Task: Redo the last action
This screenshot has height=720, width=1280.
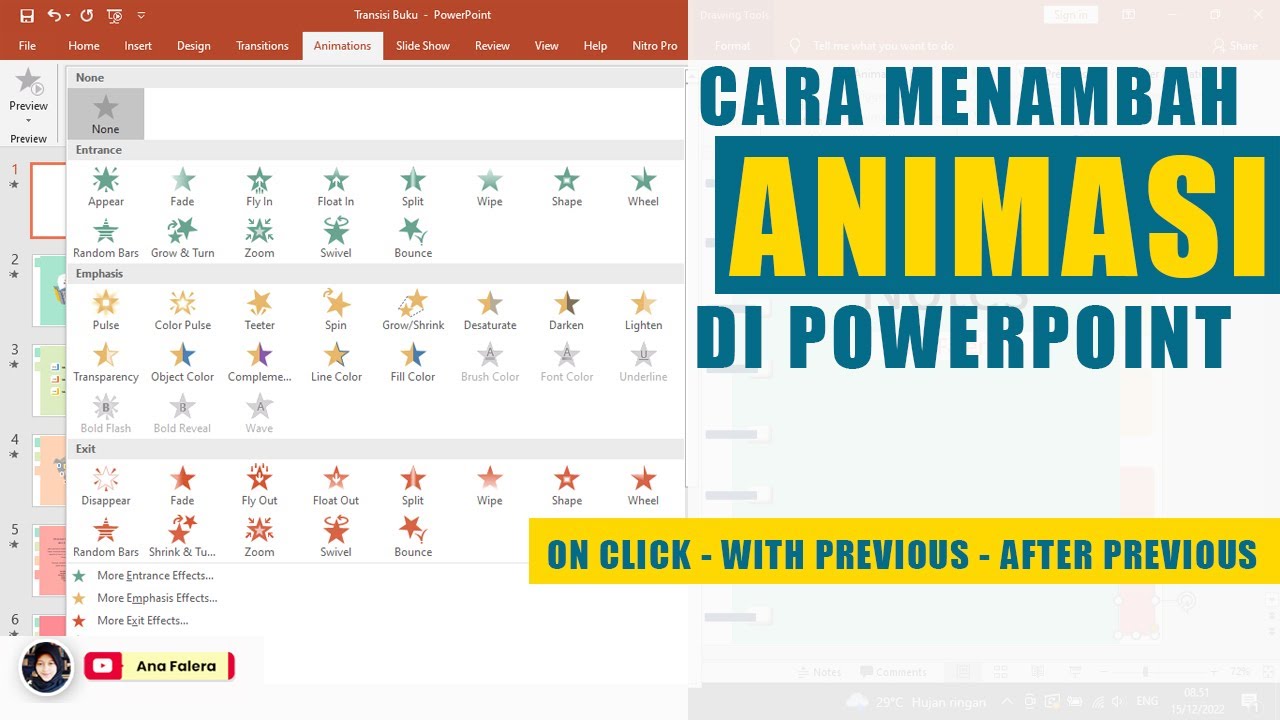Action: point(86,15)
